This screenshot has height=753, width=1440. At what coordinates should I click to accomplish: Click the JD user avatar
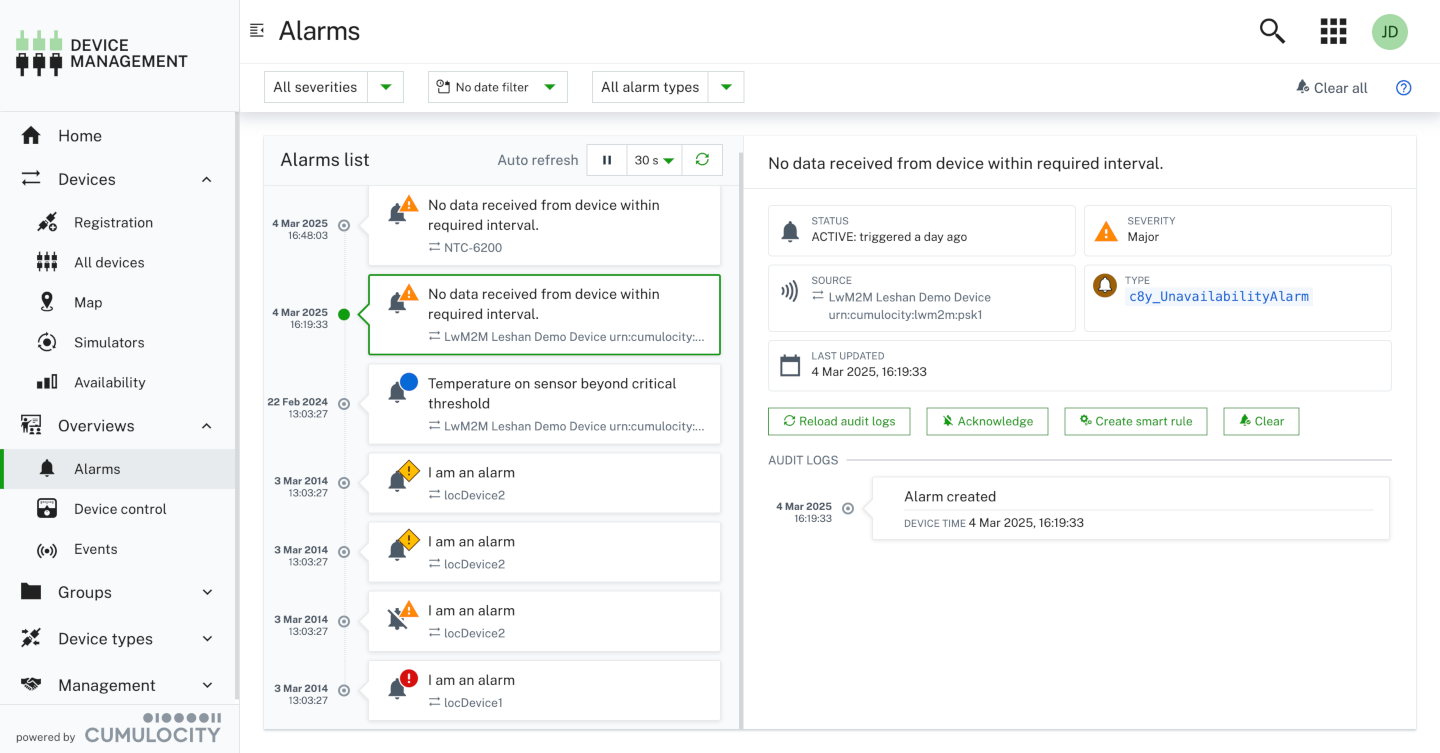1389,32
